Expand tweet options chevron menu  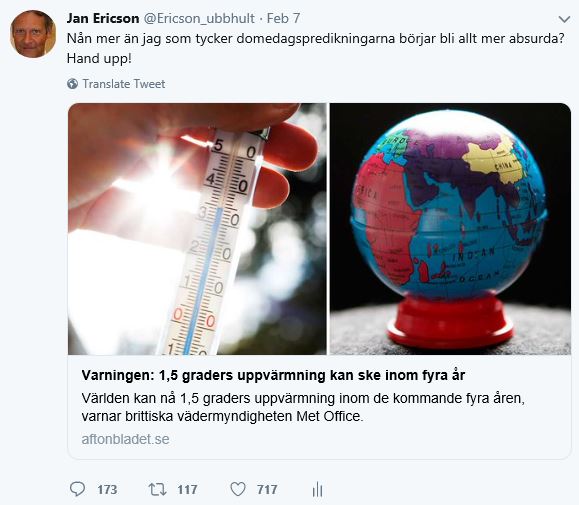(x=564, y=19)
